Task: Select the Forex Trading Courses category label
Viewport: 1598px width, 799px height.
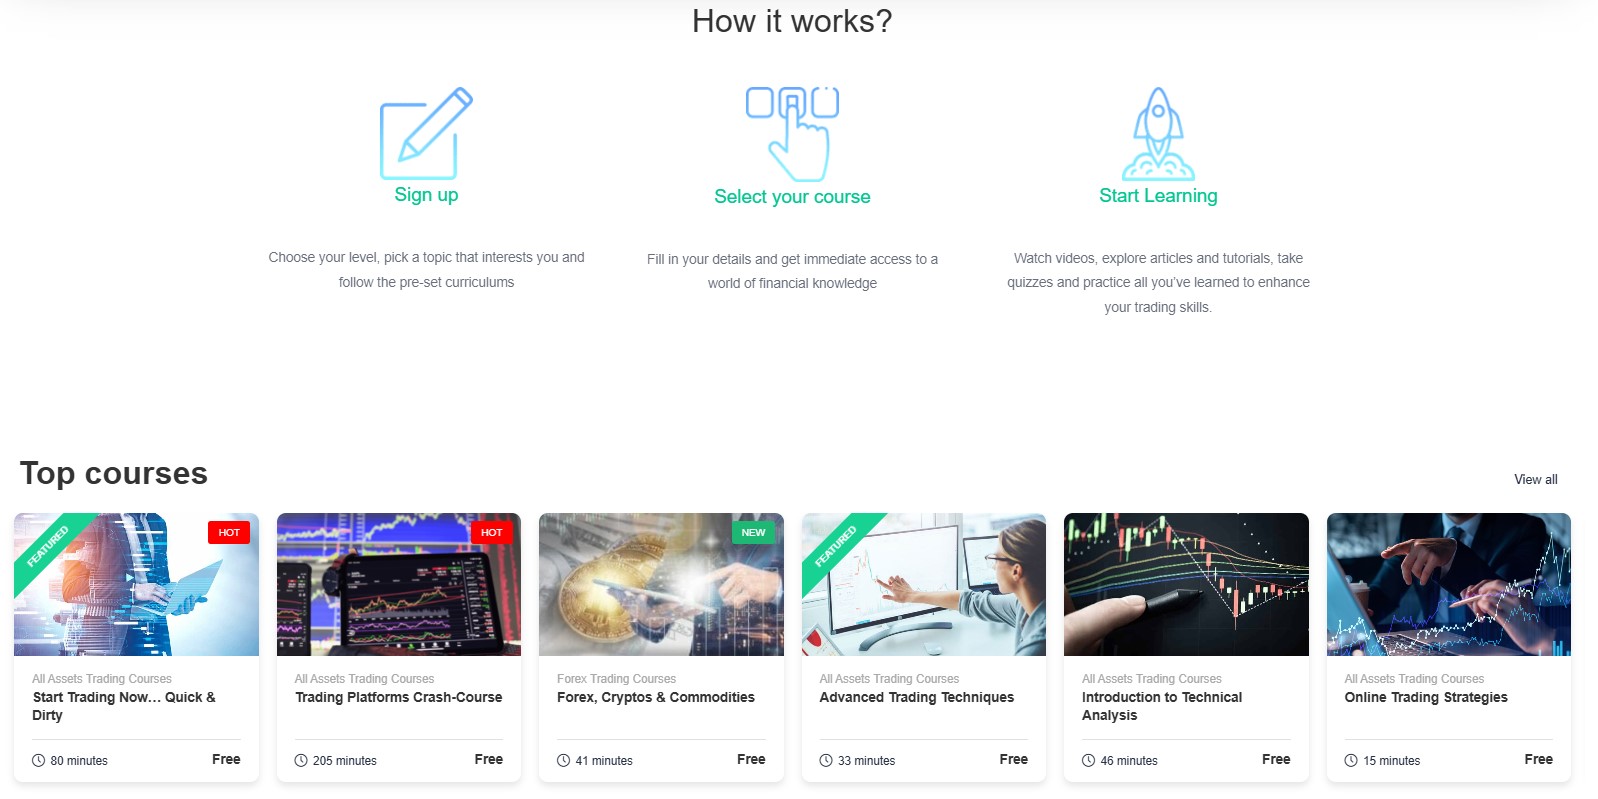Action: click(x=616, y=678)
